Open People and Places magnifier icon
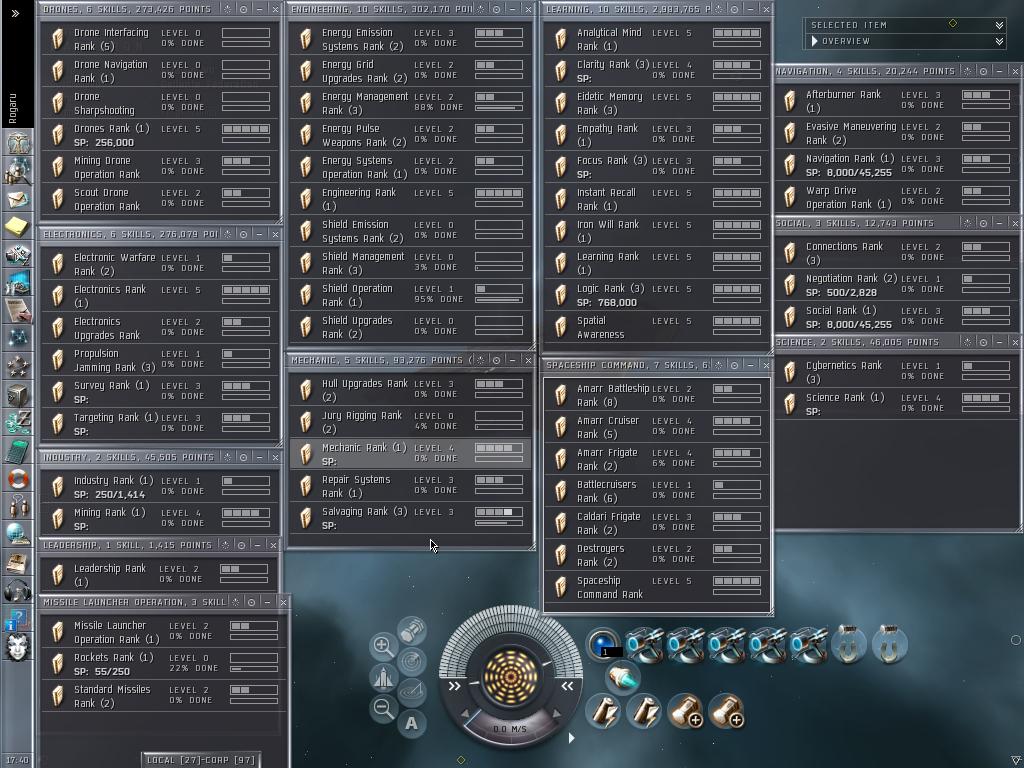The image size is (1024, 768). pyautogui.click(x=18, y=170)
